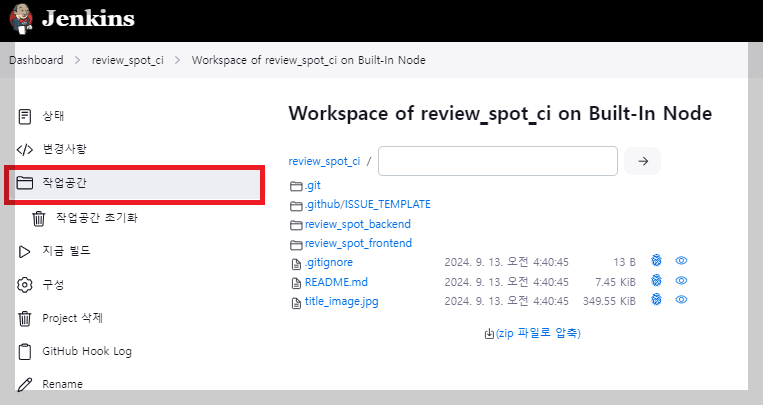The image size is (763, 405).
Task: Select the 작업공간 sidebar item
Action: 134,184
